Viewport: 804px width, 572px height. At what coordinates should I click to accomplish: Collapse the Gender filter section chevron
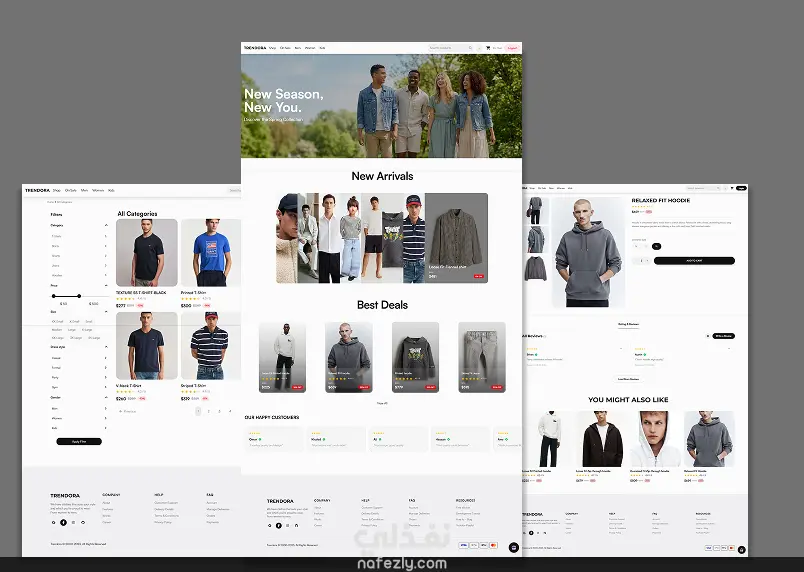[x=106, y=398]
